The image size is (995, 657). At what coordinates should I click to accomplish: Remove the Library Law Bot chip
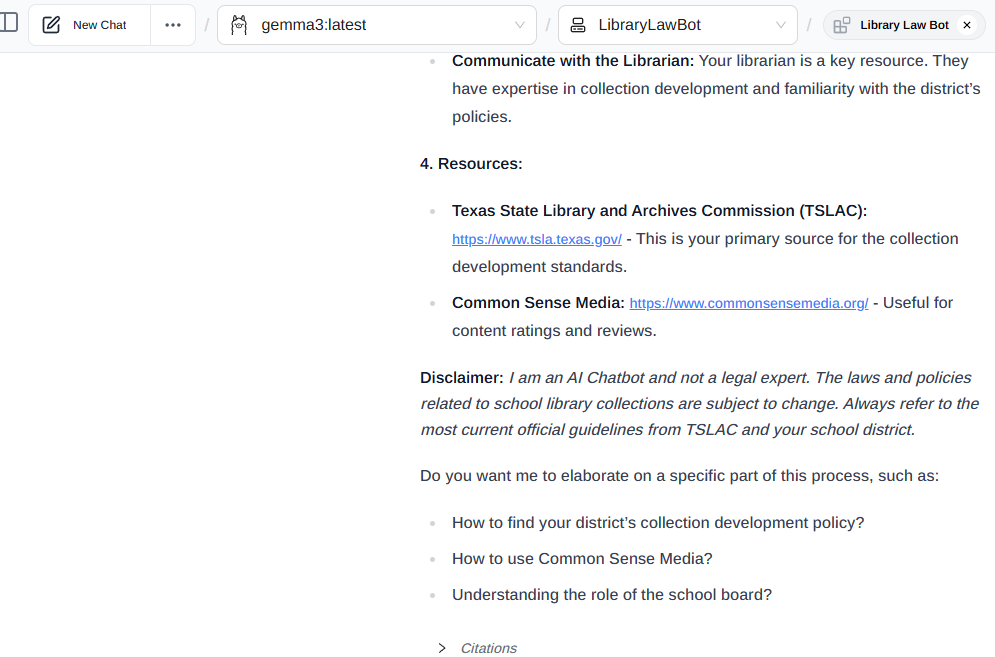pyautogui.click(x=966, y=25)
